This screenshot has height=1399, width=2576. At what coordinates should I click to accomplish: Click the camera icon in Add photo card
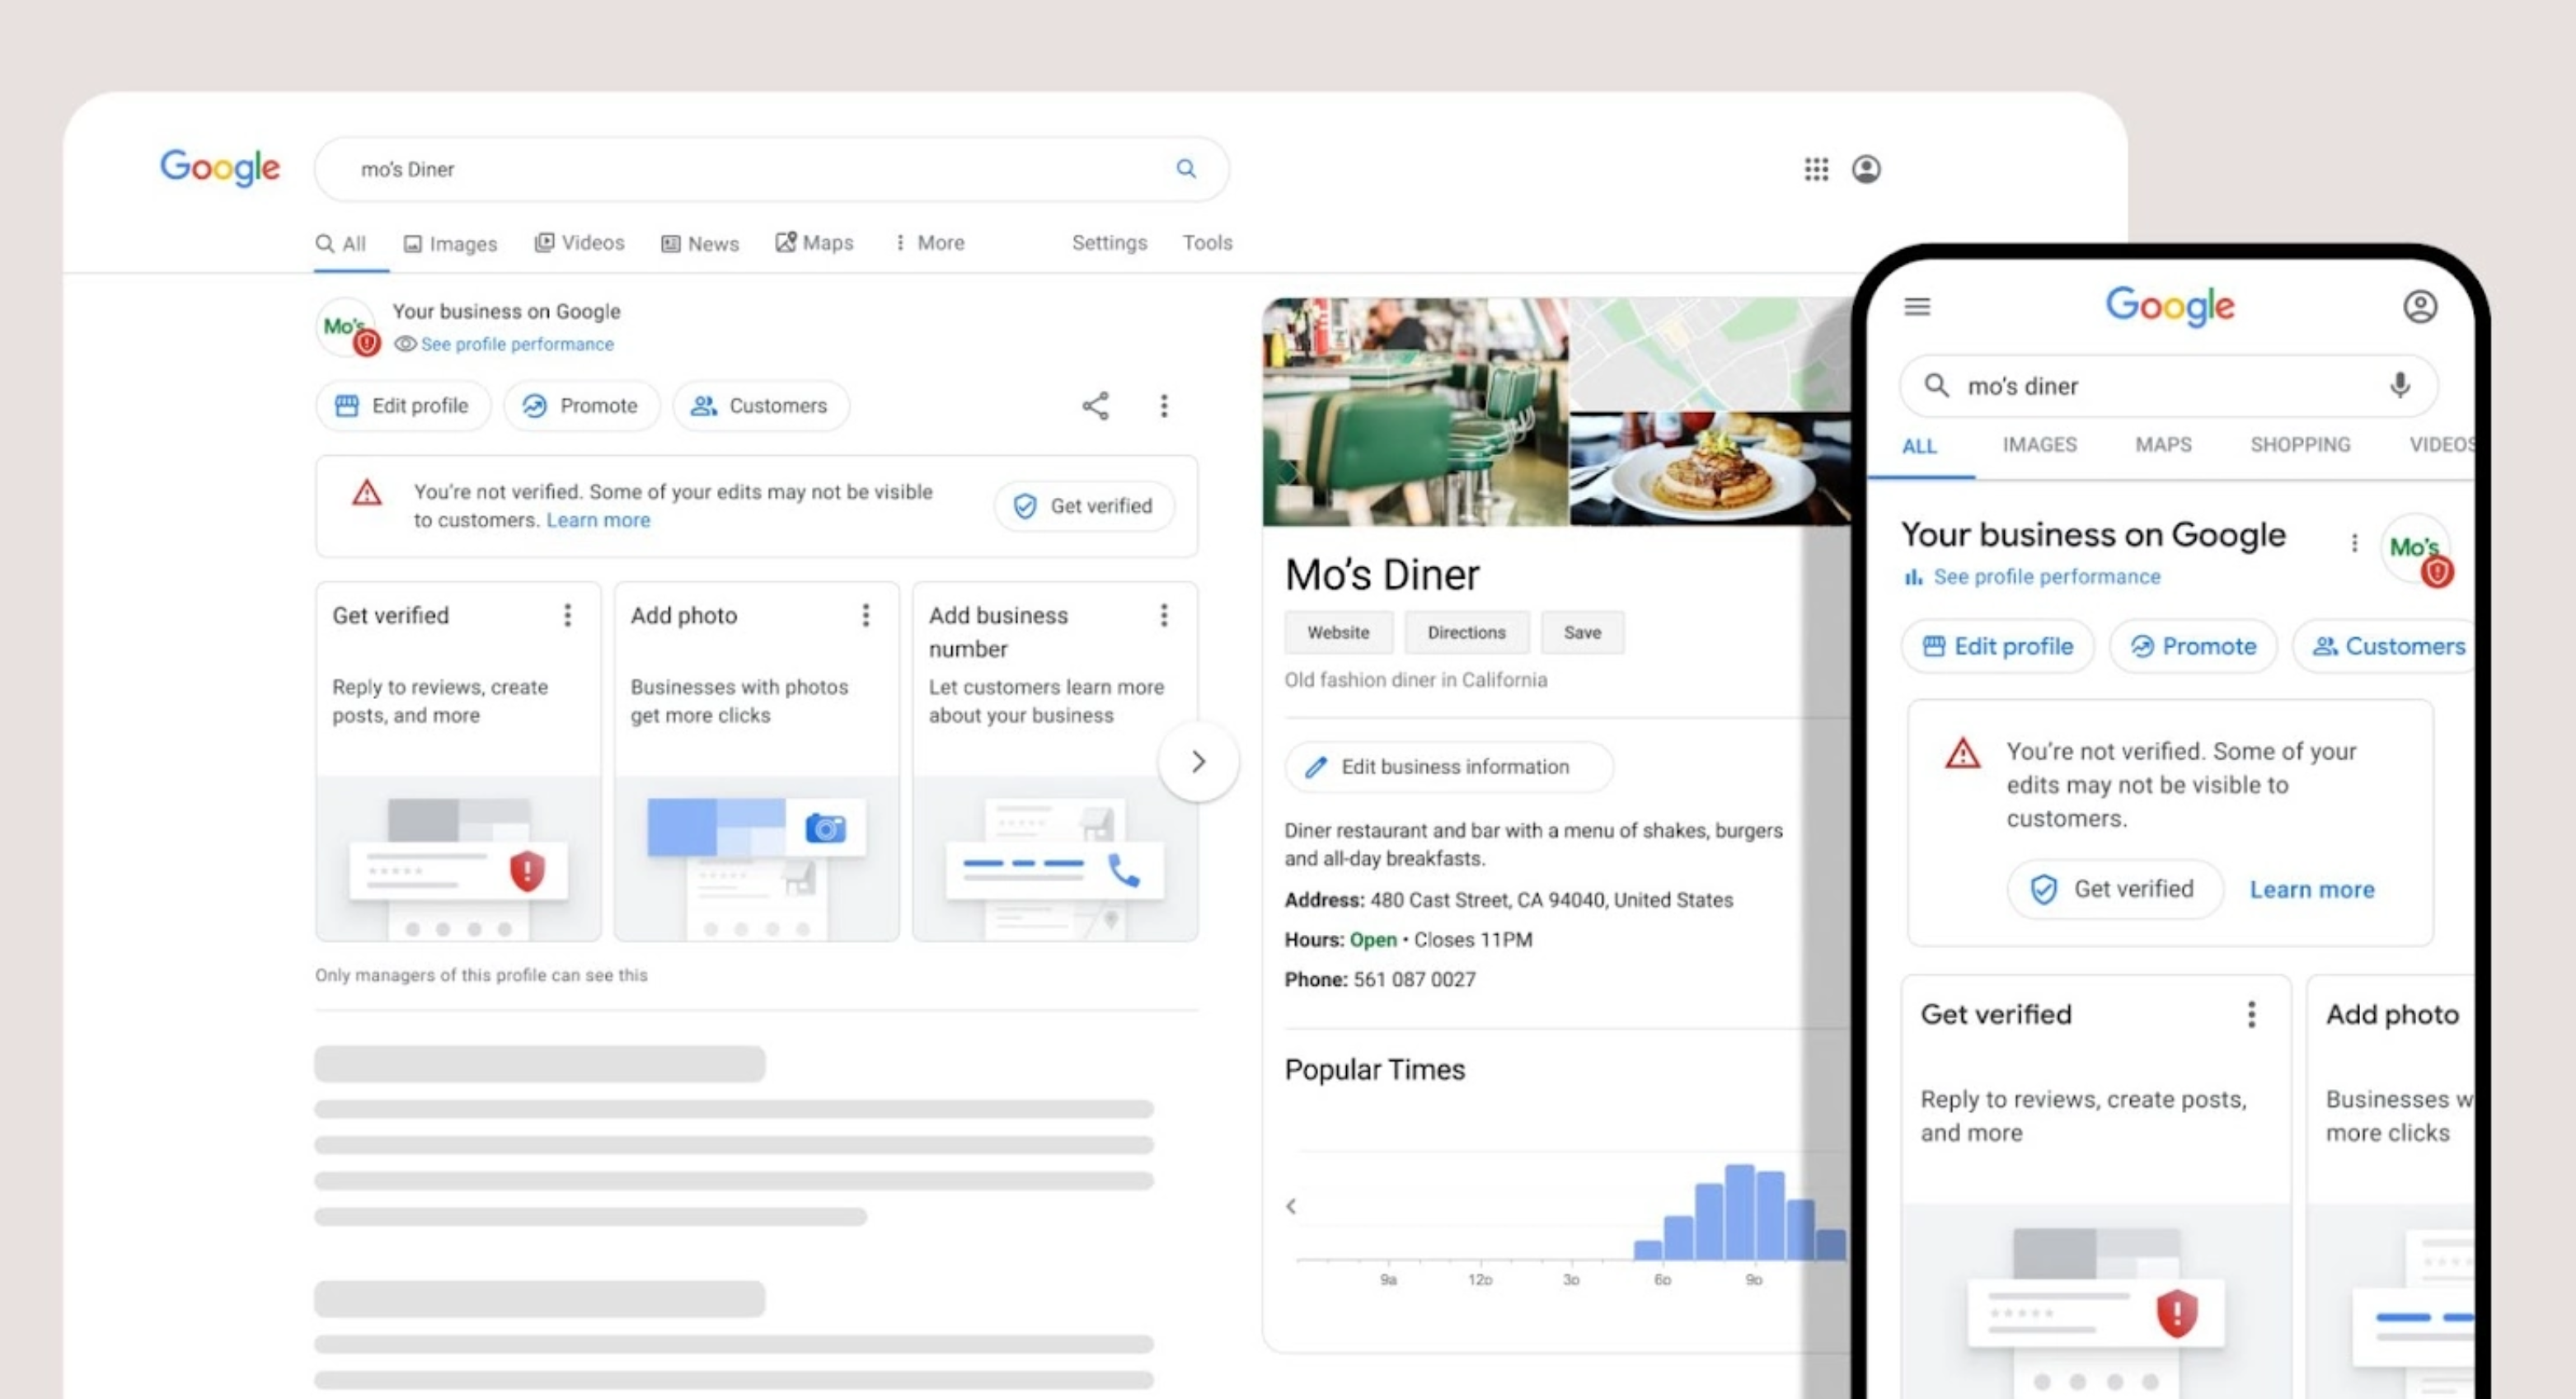pyautogui.click(x=825, y=828)
